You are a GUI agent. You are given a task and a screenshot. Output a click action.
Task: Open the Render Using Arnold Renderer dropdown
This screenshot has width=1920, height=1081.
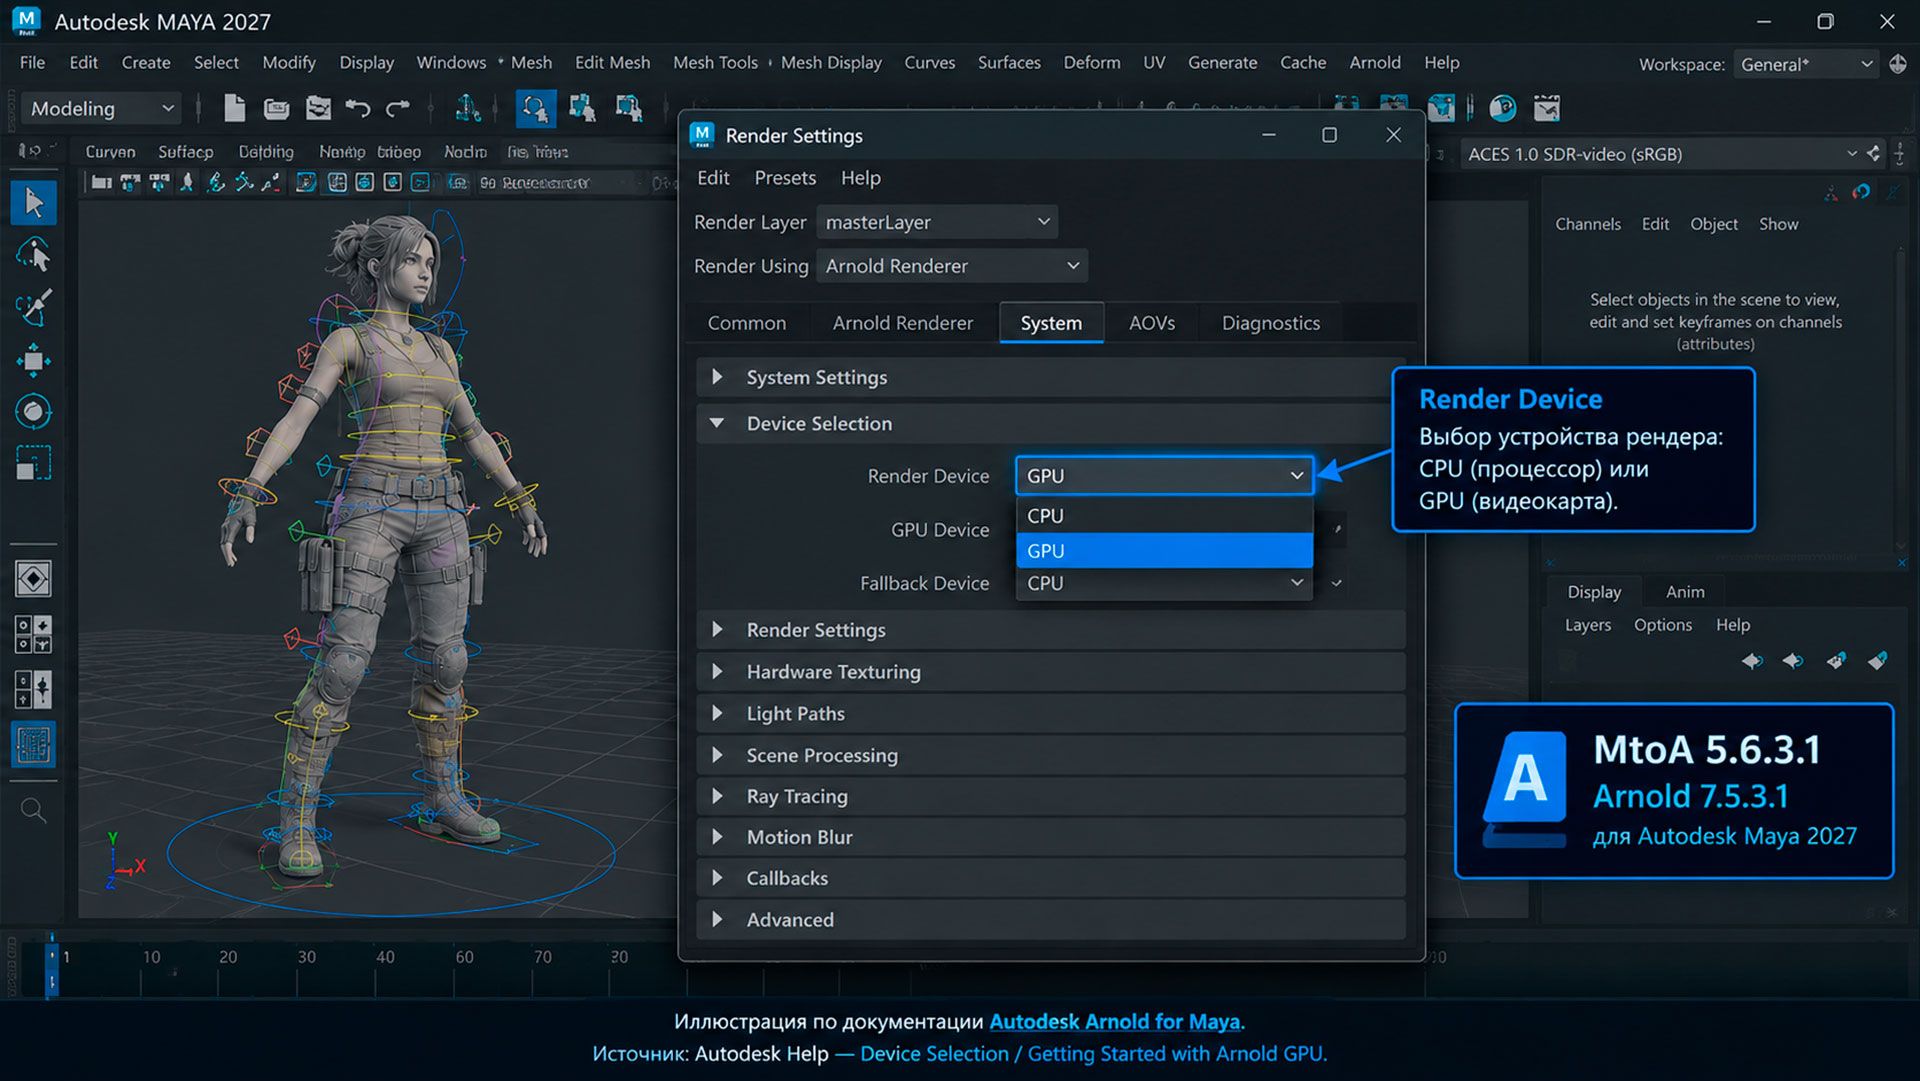coord(952,266)
